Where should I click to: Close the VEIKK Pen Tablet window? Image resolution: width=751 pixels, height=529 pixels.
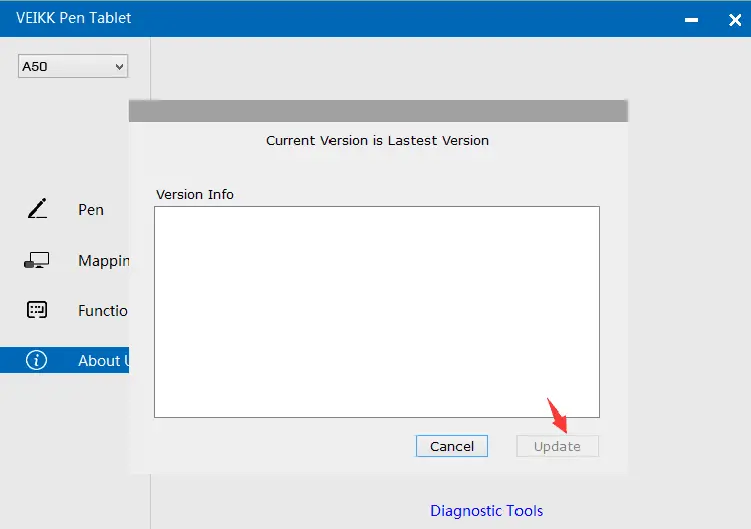coord(734,19)
